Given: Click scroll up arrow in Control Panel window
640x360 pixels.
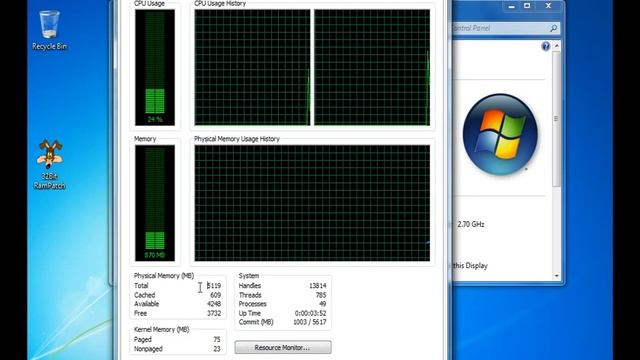Looking at the screenshot, I should [x=556, y=46].
